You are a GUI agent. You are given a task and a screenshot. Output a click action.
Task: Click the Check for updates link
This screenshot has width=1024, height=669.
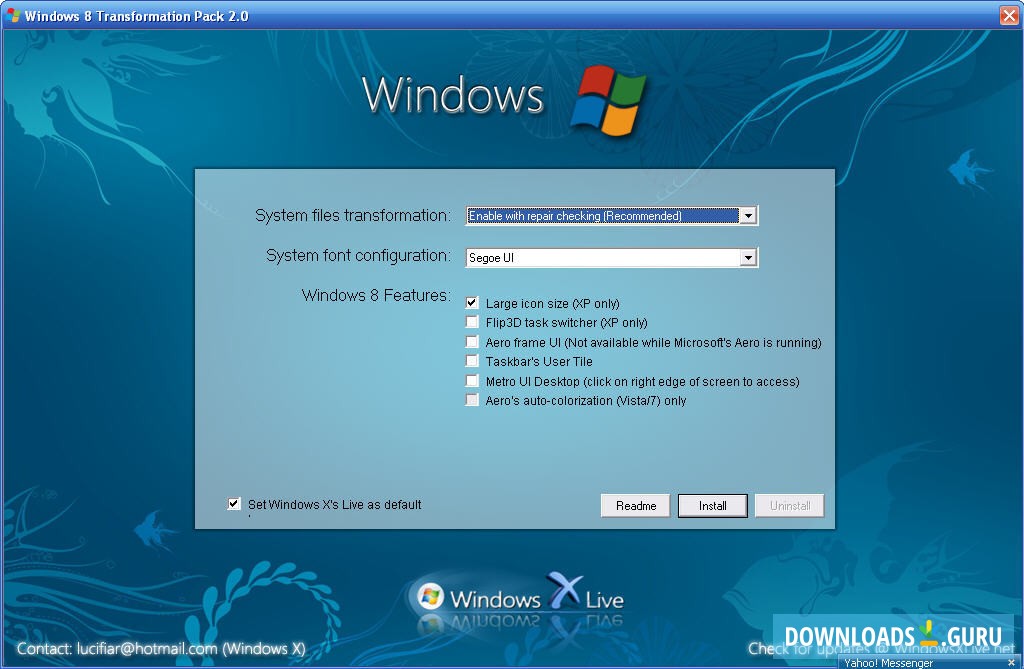click(881, 649)
